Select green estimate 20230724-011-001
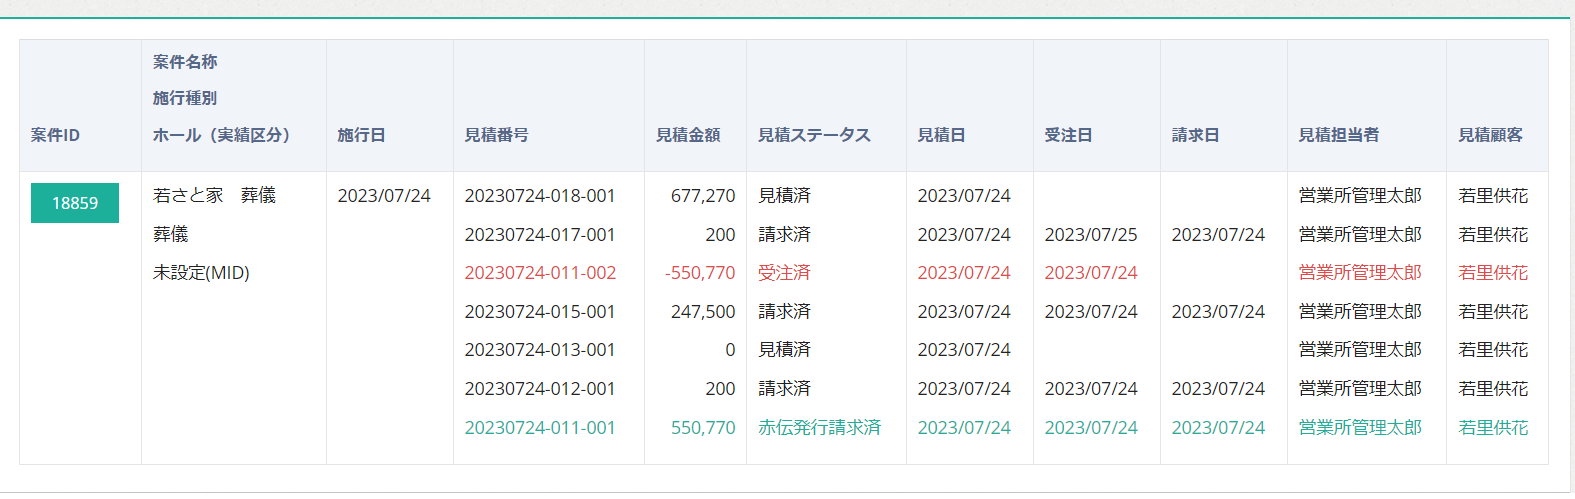The height and width of the screenshot is (499, 1575). pyautogui.click(x=540, y=428)
